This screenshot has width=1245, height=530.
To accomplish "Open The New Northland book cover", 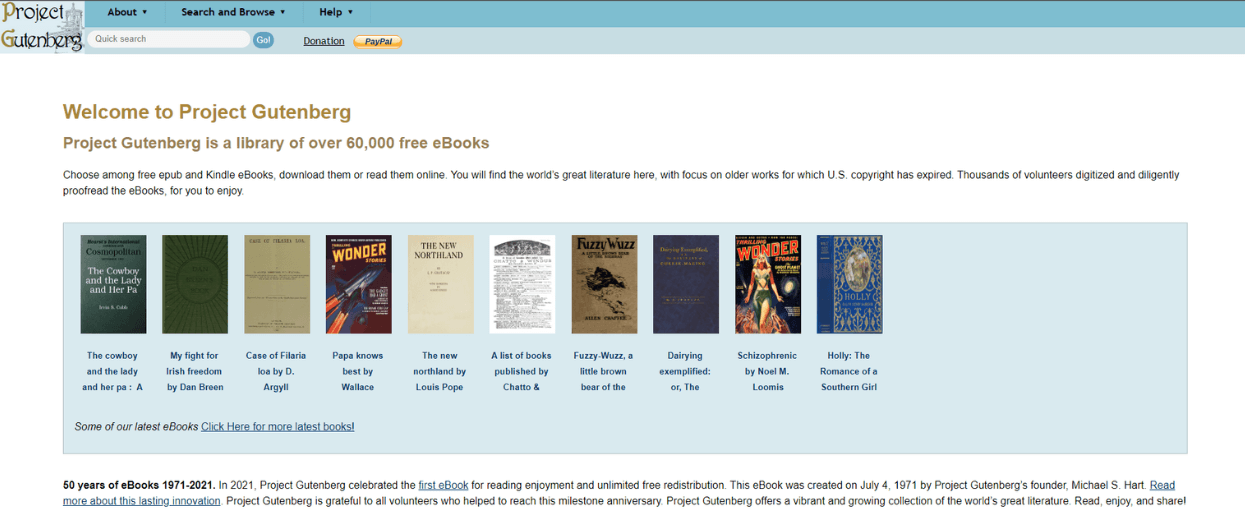I will coord(441,284).
